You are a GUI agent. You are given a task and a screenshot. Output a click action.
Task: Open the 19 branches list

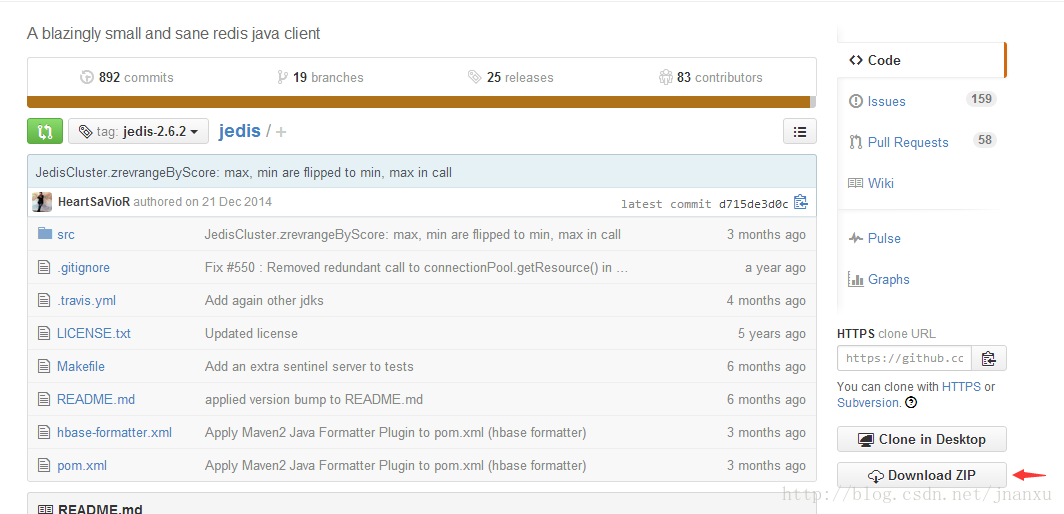[320, 77]
